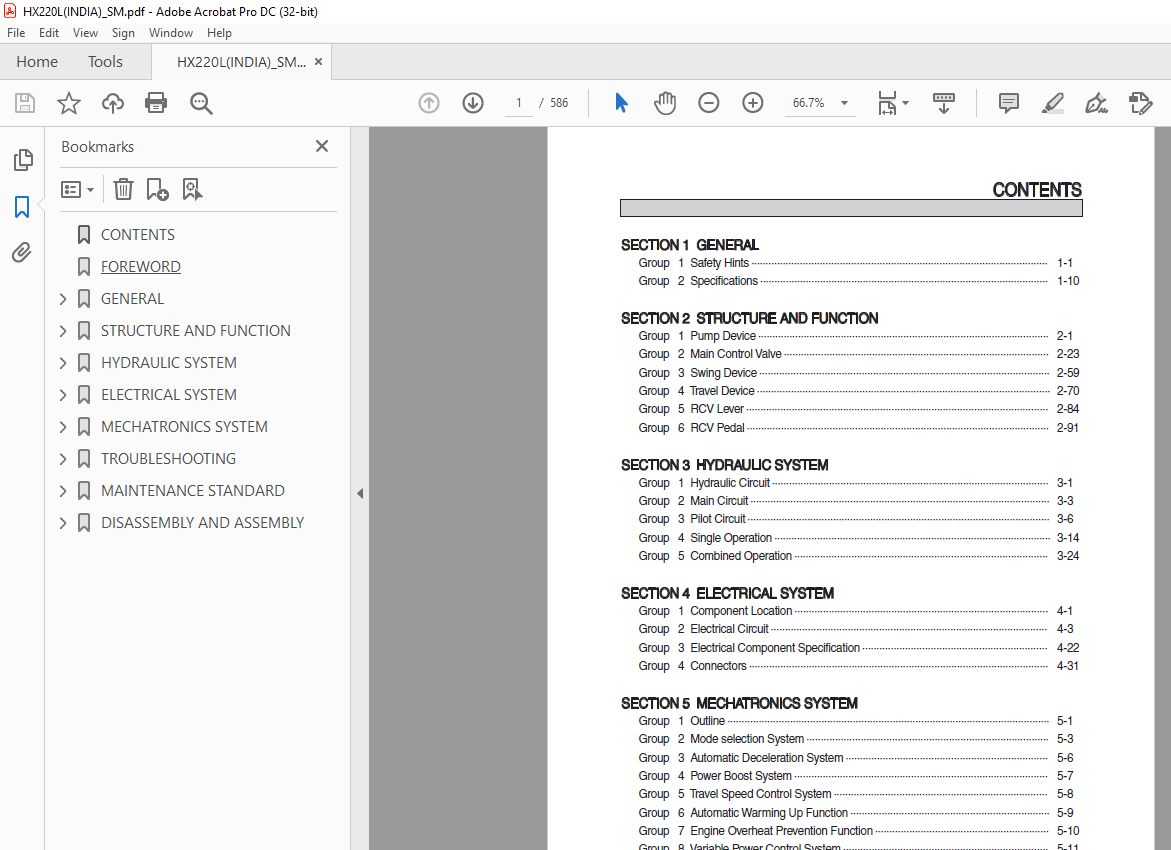Open fit page options icon

[x=892, y=103]
